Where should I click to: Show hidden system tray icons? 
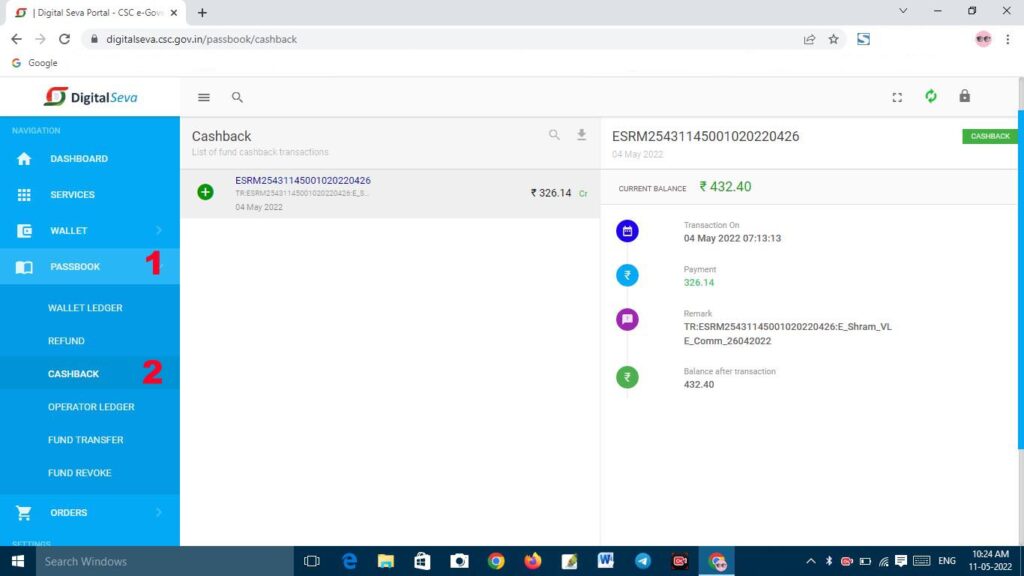pyautogui.click(x=810, y=561)
